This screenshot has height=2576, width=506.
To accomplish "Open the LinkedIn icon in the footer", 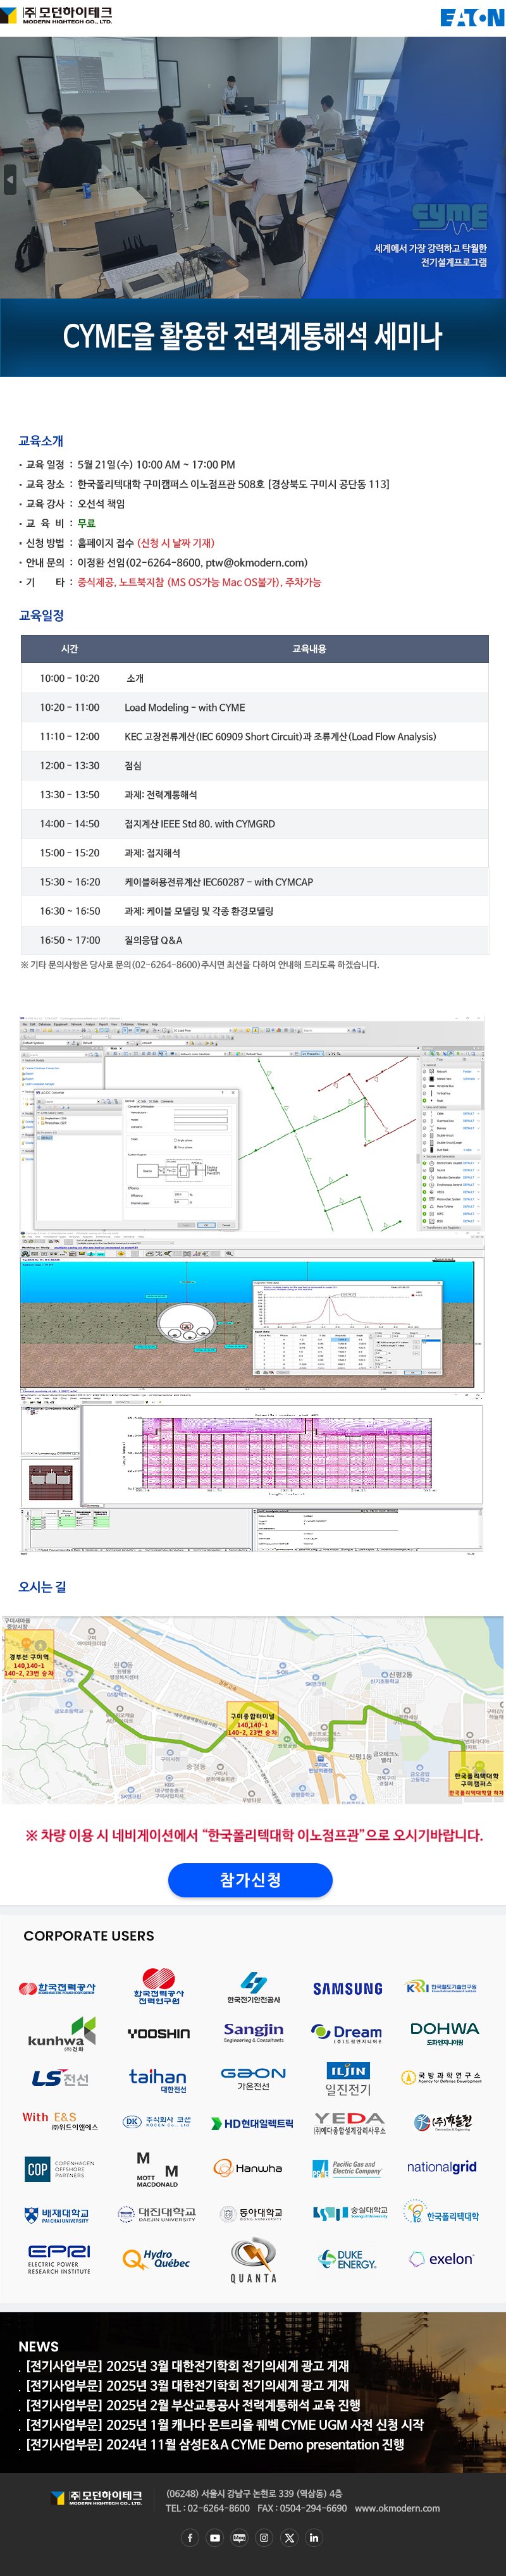I will pyautogui.click(x=314, y=2537).
